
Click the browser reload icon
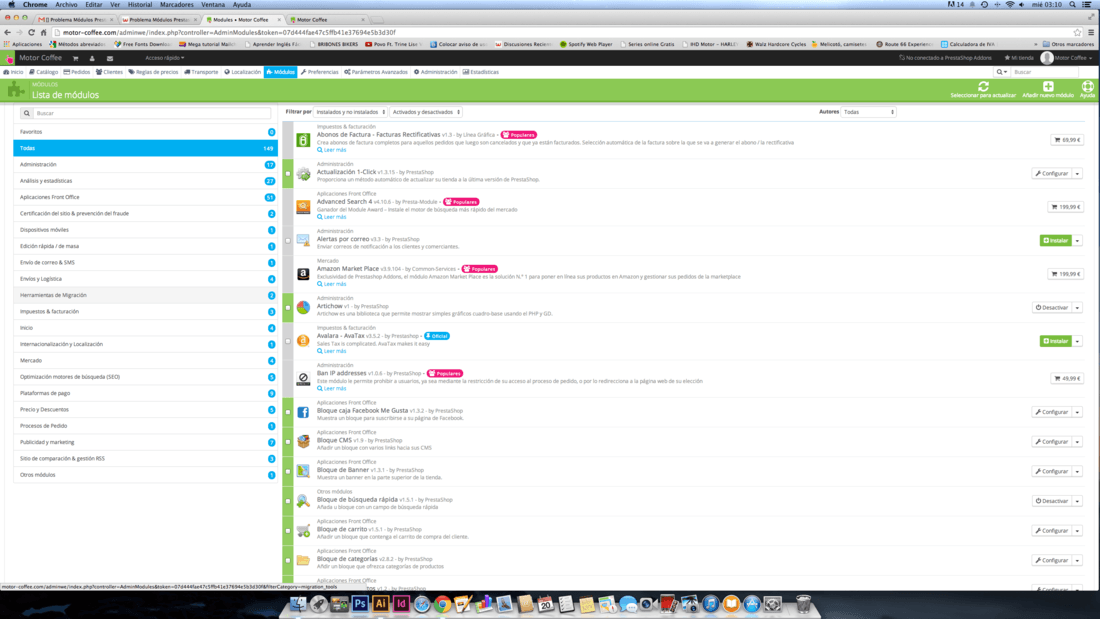[x=32, y=32]
